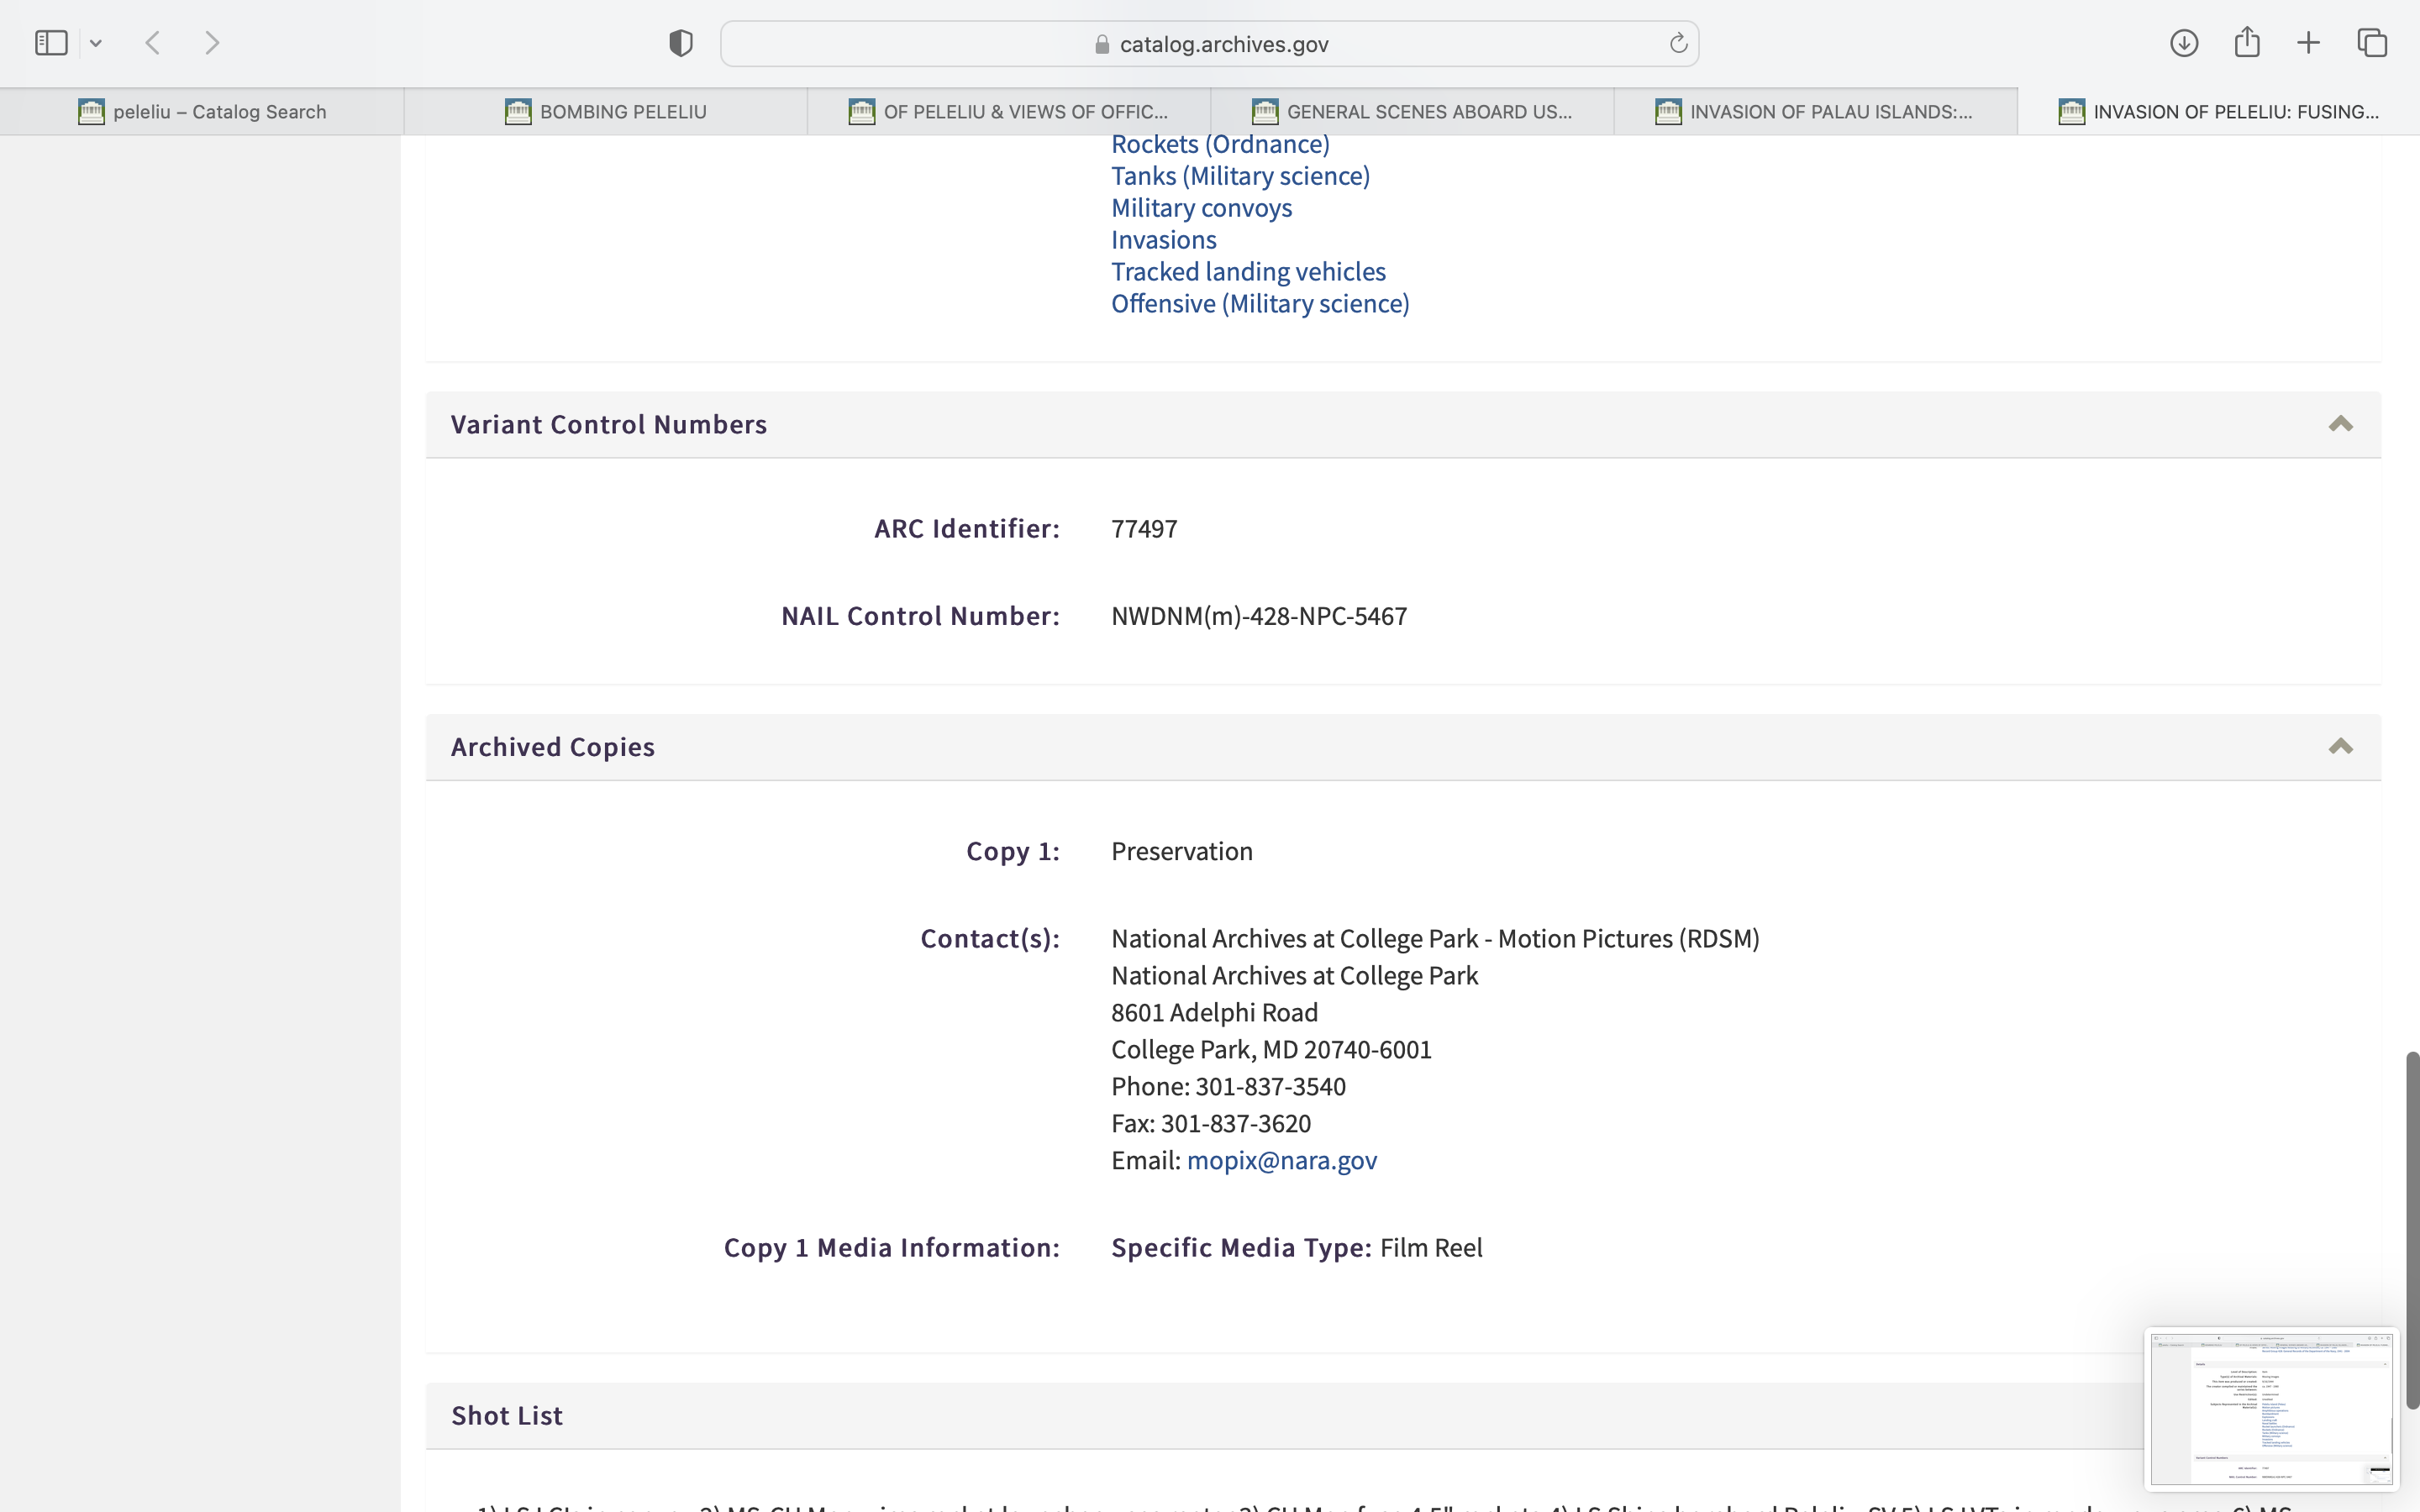The image size is (2420, 1512).
Task: Open the Share menu icon
Action: tap(2247, 43)
